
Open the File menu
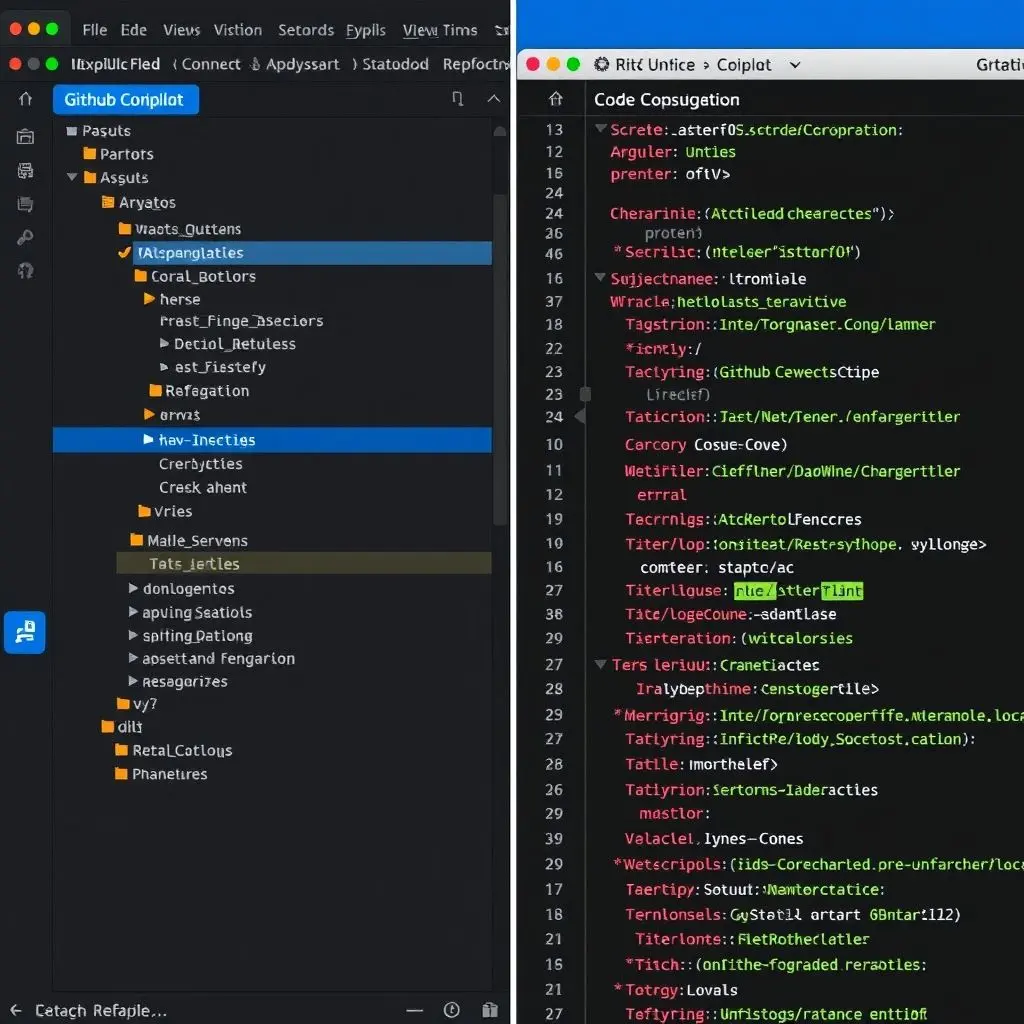coord(95,30)
